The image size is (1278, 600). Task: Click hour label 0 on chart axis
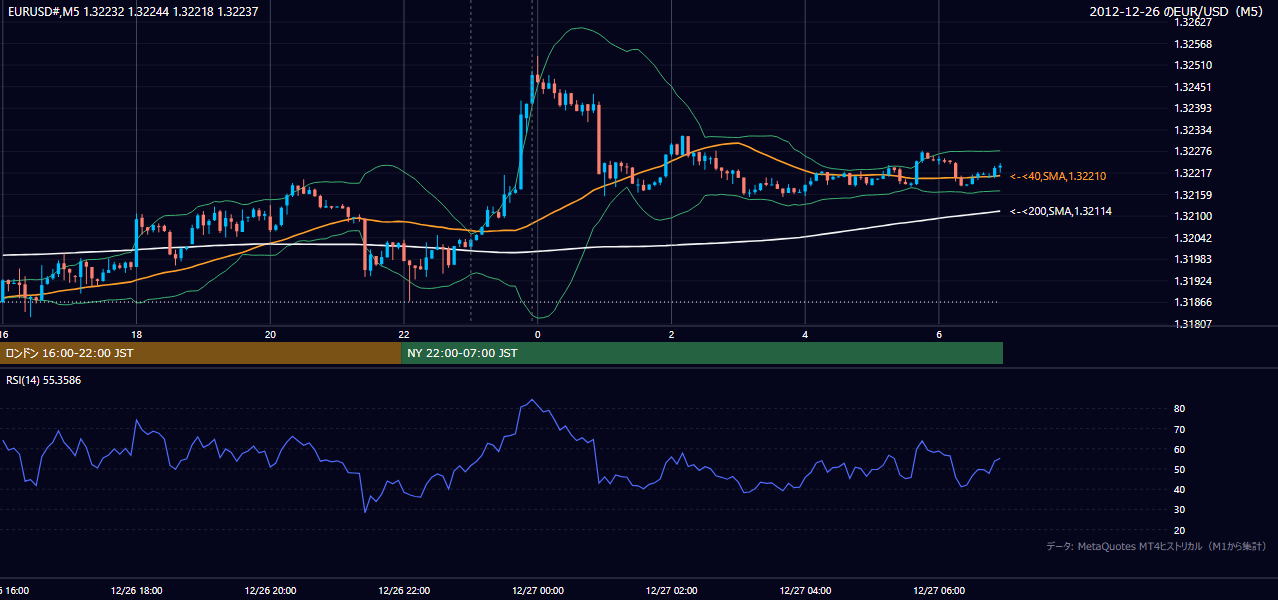pyautogui.click(x=537, y=333)
